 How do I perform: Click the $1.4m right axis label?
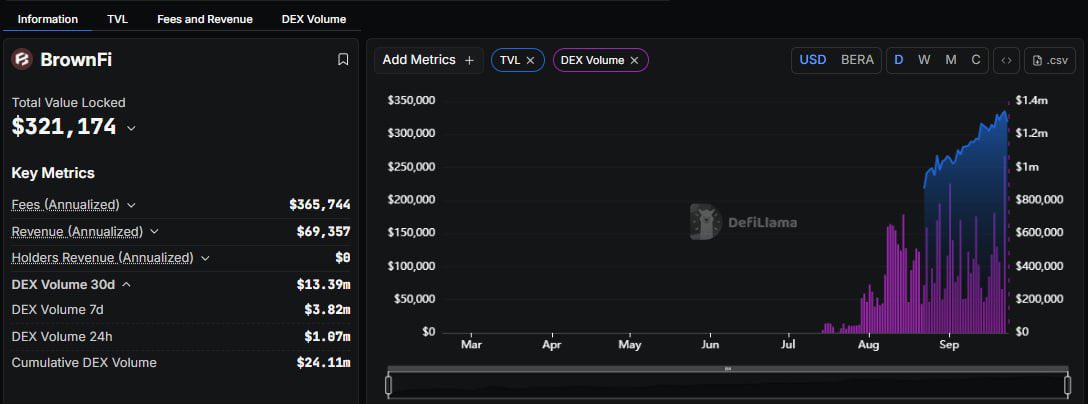point(1031,100)
